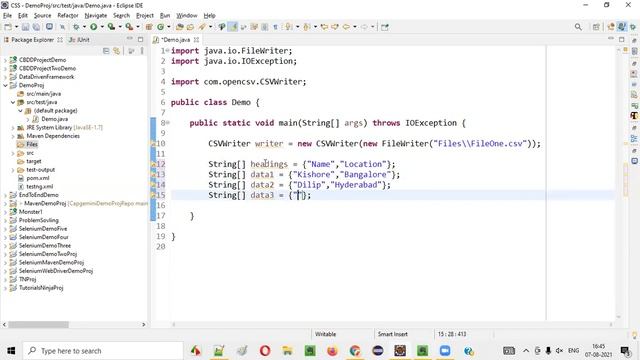Click the volume icon in the system tray
This screenshot has width=640, height=360.
click(x=559, y=351)
